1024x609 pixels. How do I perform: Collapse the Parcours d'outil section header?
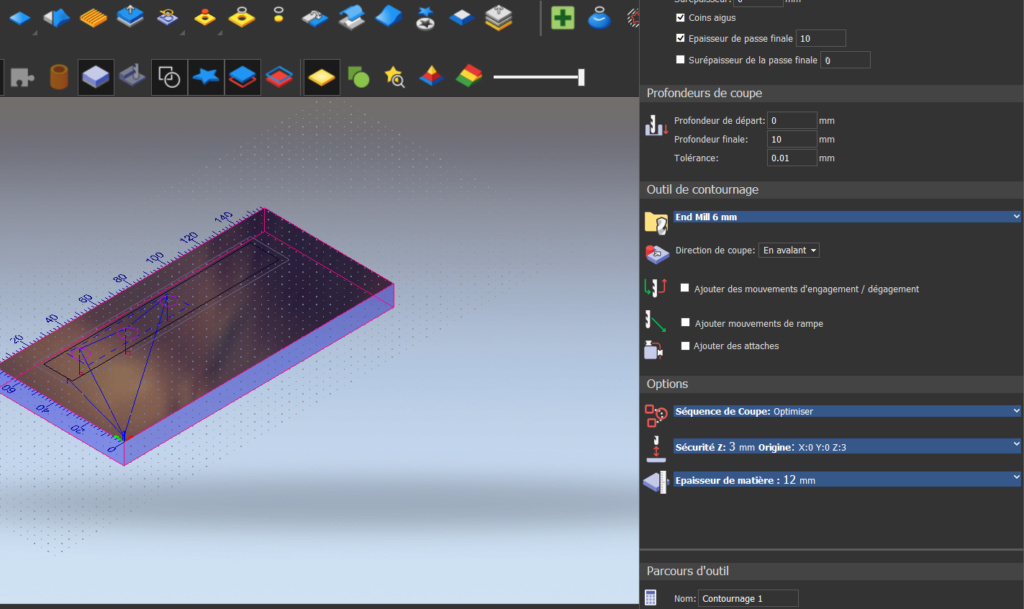coord(831,571)
